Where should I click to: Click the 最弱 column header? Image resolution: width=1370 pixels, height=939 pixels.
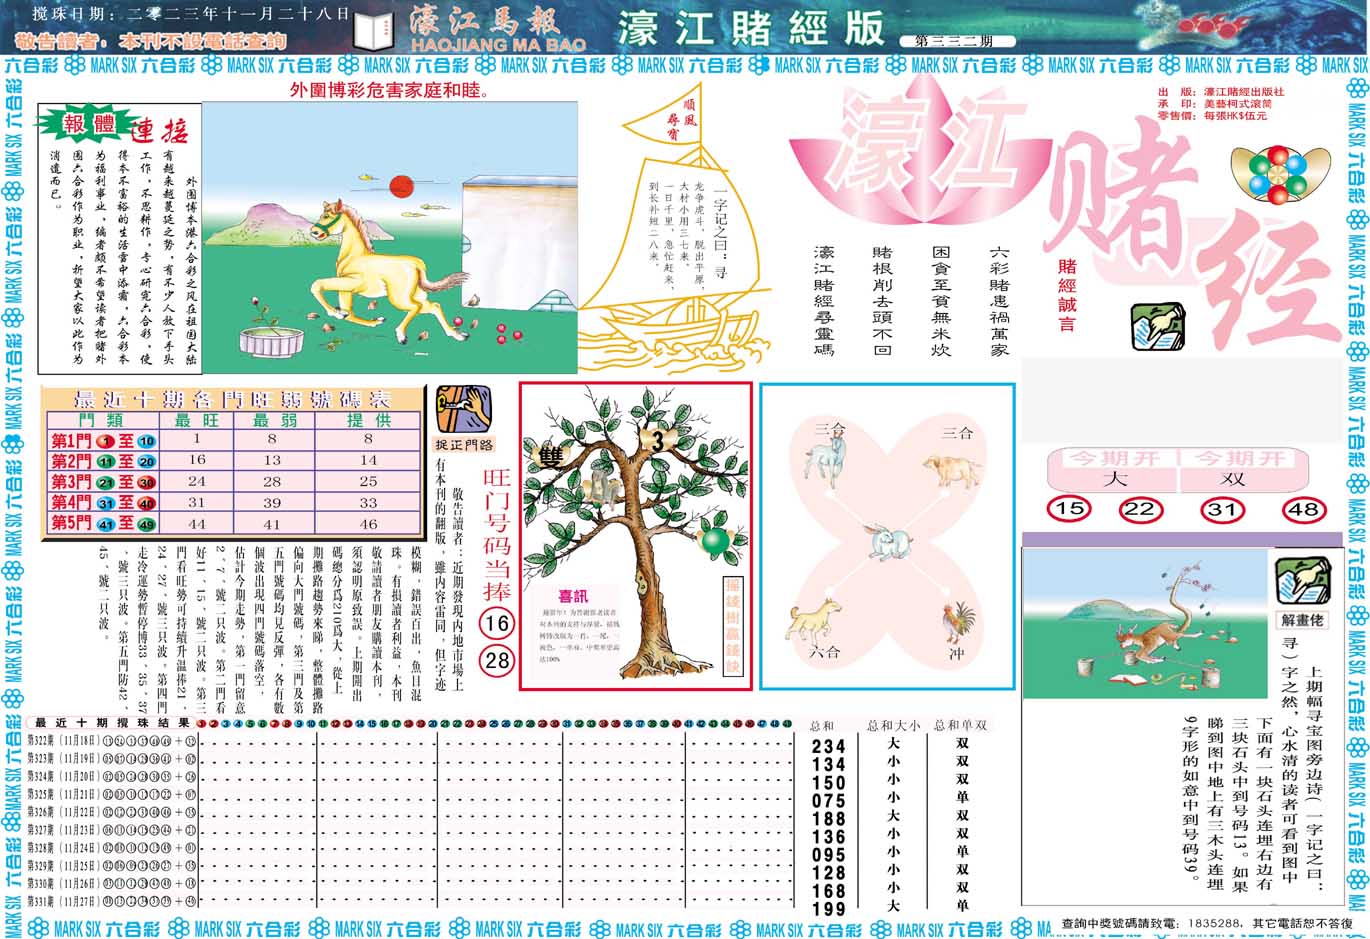click(x=274, y=420)
